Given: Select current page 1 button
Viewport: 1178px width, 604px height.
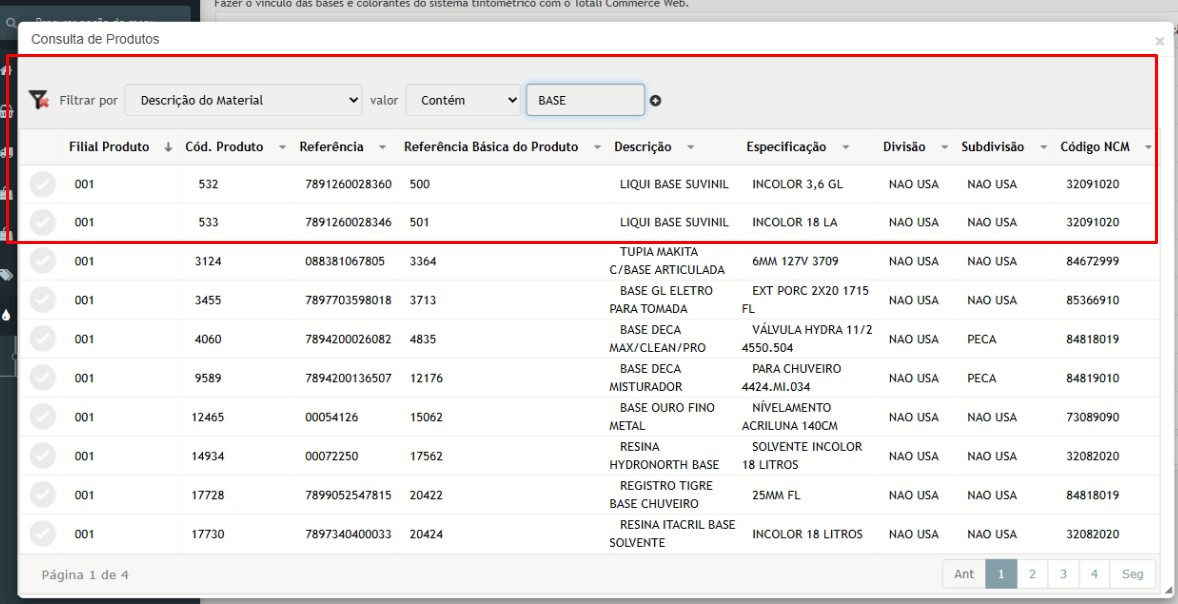Looking at the screenshot, I should [1001, 574].
